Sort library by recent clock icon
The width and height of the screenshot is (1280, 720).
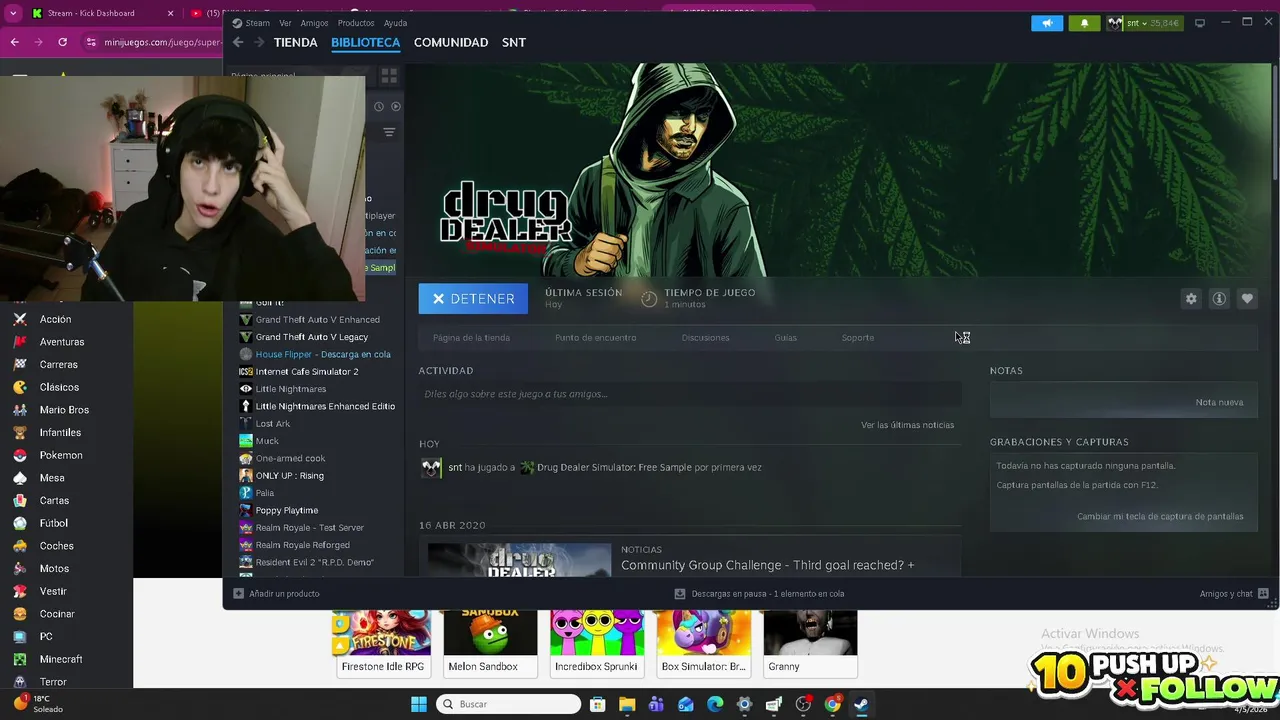click(x=379, y=106)
